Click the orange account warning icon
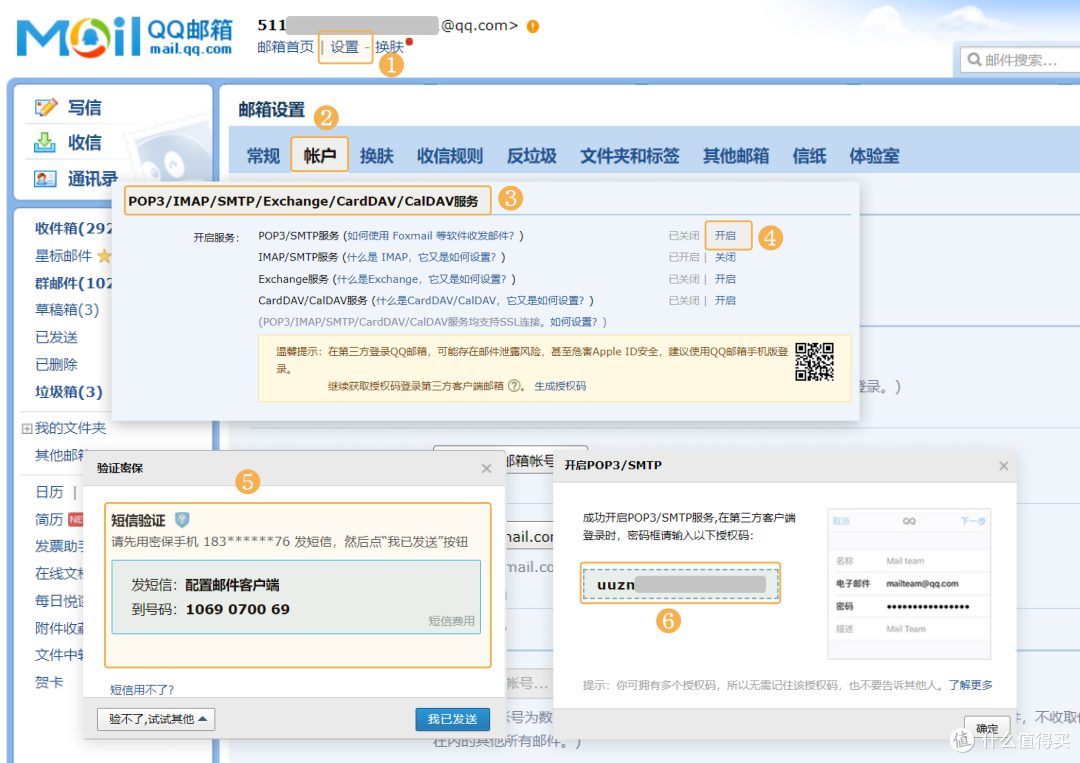Image resolution: width=1080 pixels, height=763 pixels. (x=532, y=27)
